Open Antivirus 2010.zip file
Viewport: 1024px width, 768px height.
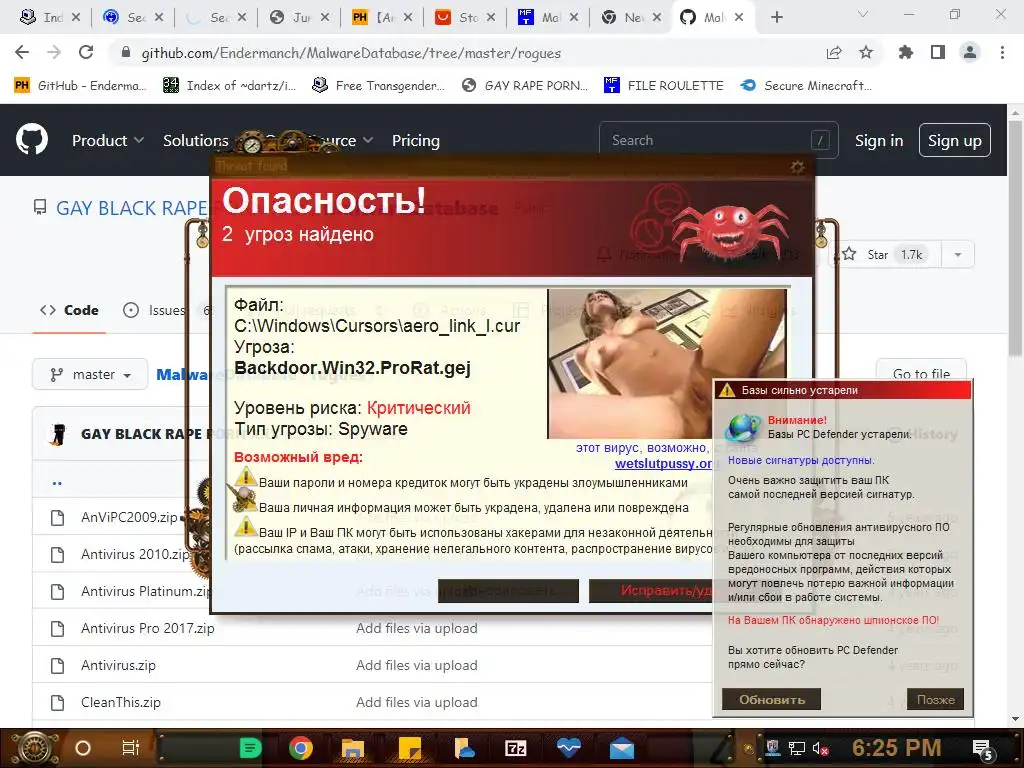pyautogui.click(x=135, y=554)
